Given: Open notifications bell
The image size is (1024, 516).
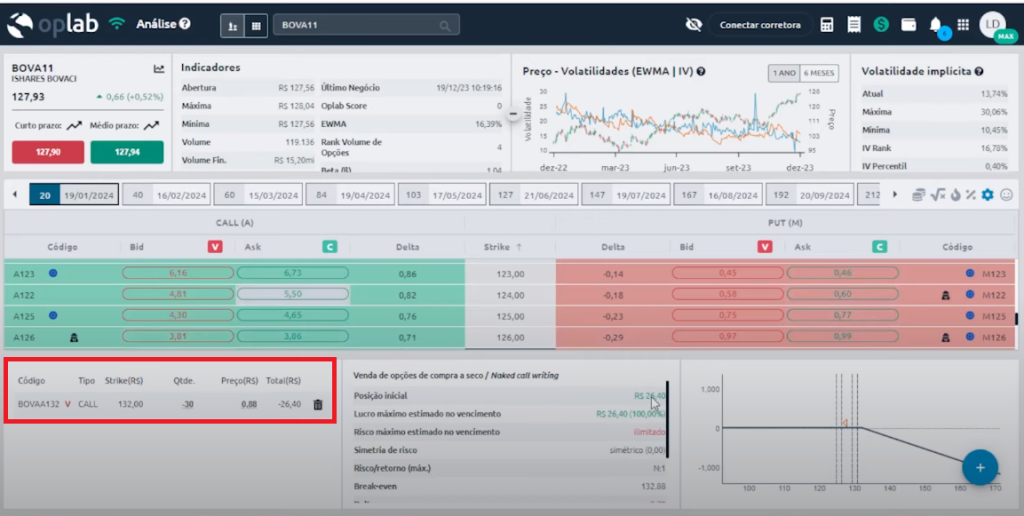Looking at the screenshot, I should click(936, 24).
